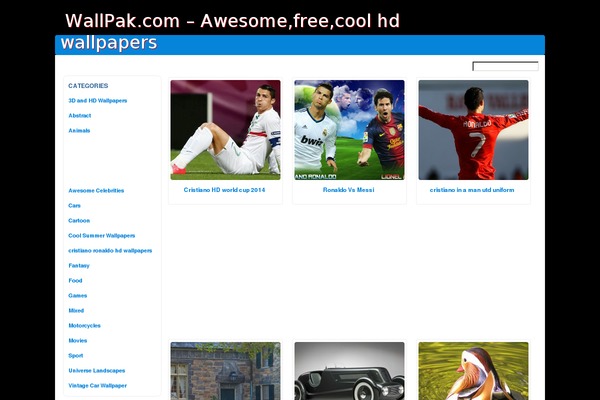This screenshot has height=400, width=600.
Task: Open the Mixed category
Action: (76, 310)
